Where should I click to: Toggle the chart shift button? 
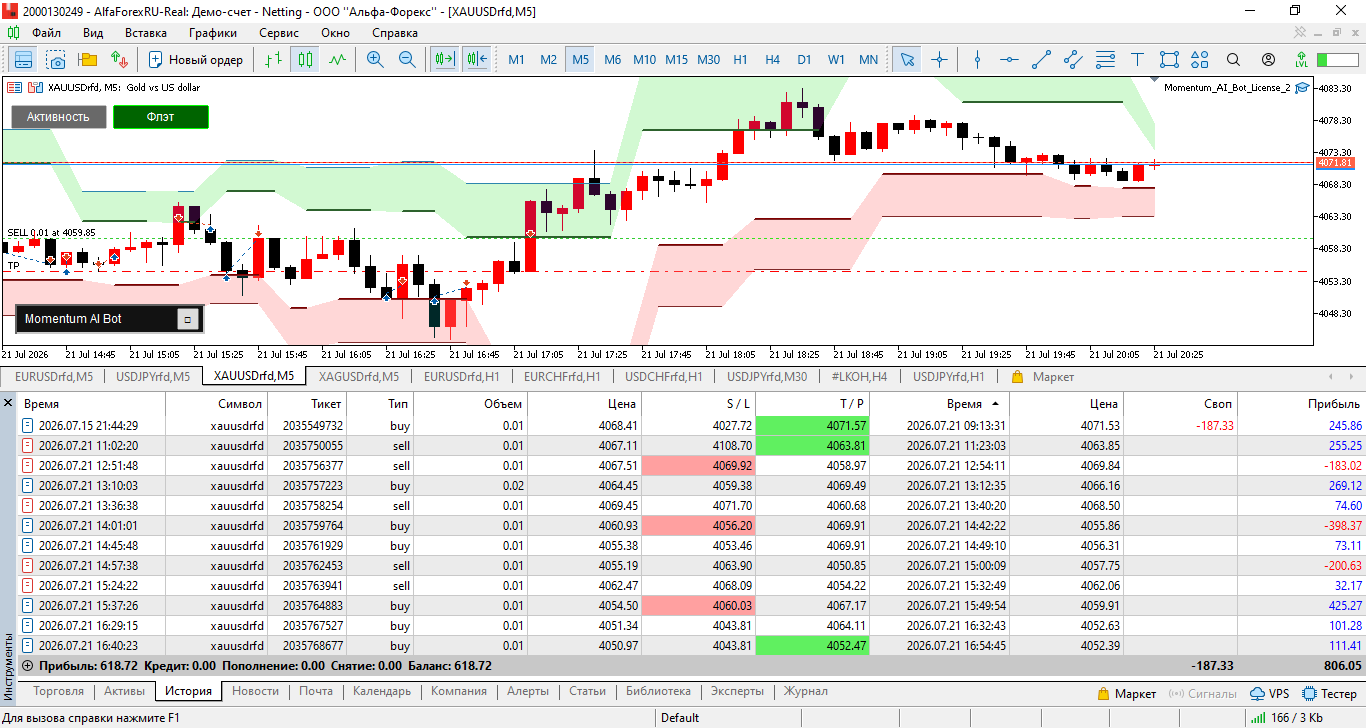click(475, 60)
